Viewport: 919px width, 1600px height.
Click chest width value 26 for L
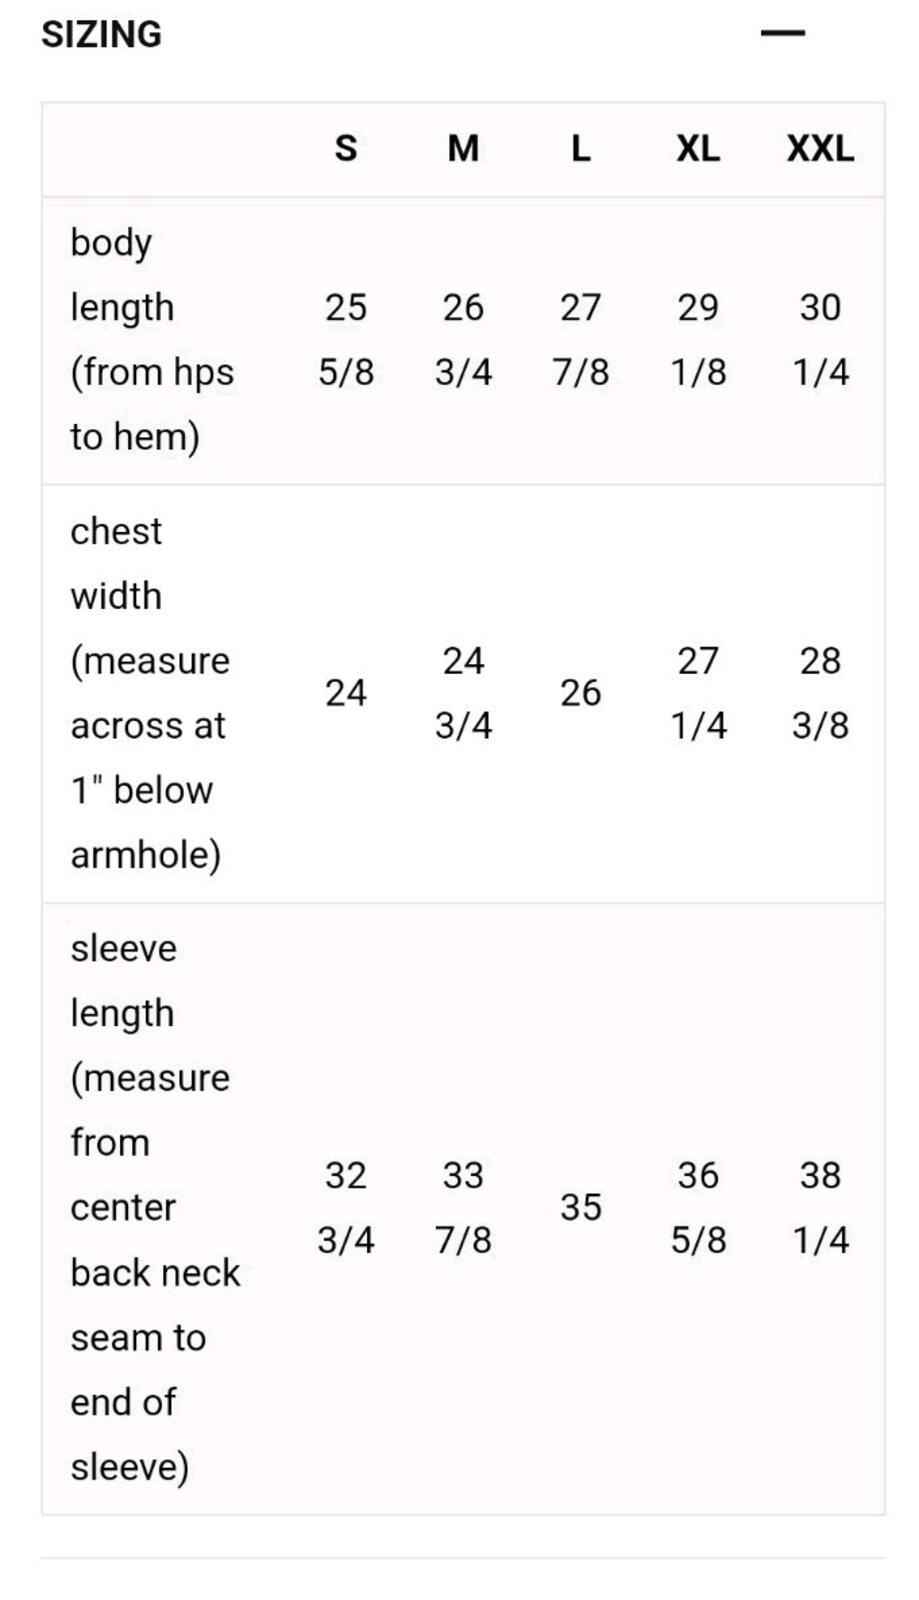(x=580, y=693)
